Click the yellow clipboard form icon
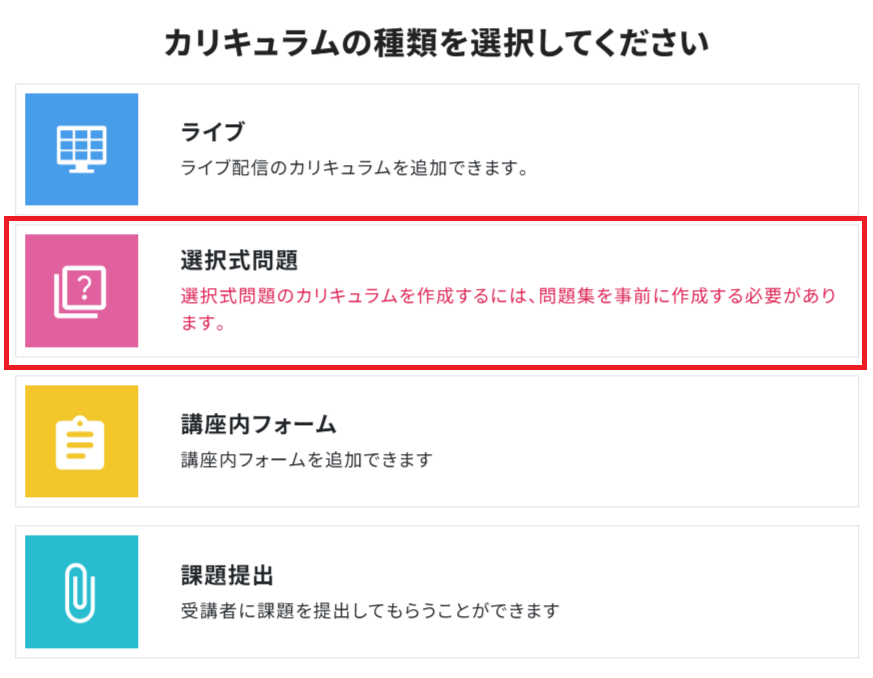Screen dimensions: 873x678 (x=81, y=441)
